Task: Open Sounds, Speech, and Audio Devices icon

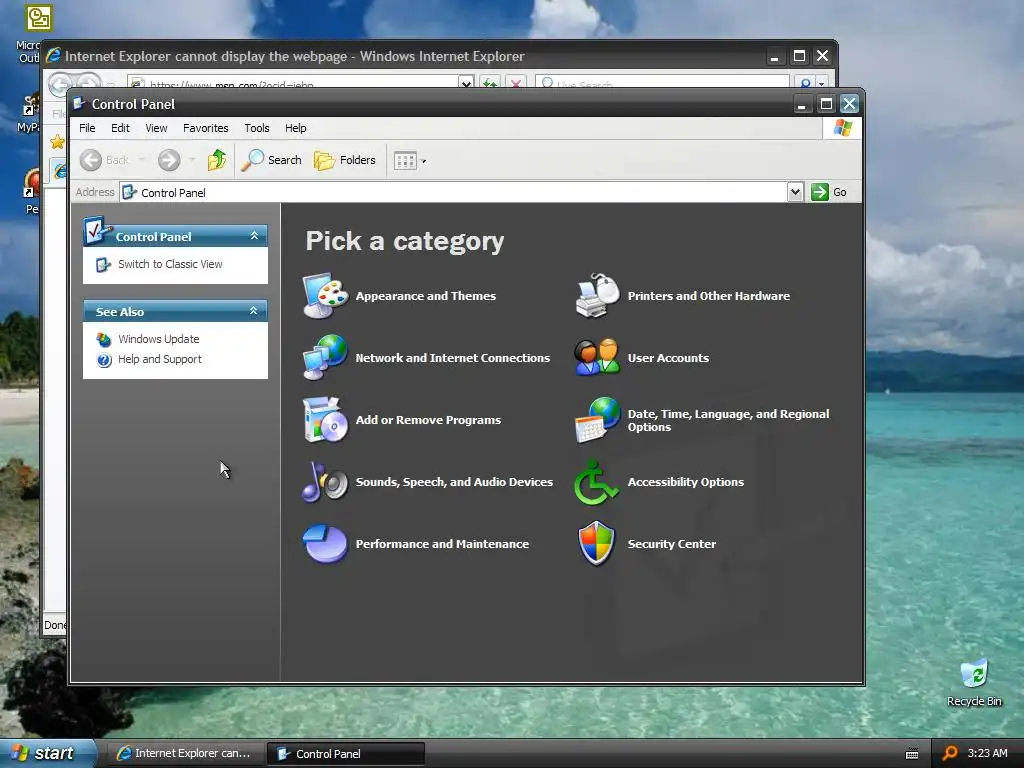Action: coord(325,481)
